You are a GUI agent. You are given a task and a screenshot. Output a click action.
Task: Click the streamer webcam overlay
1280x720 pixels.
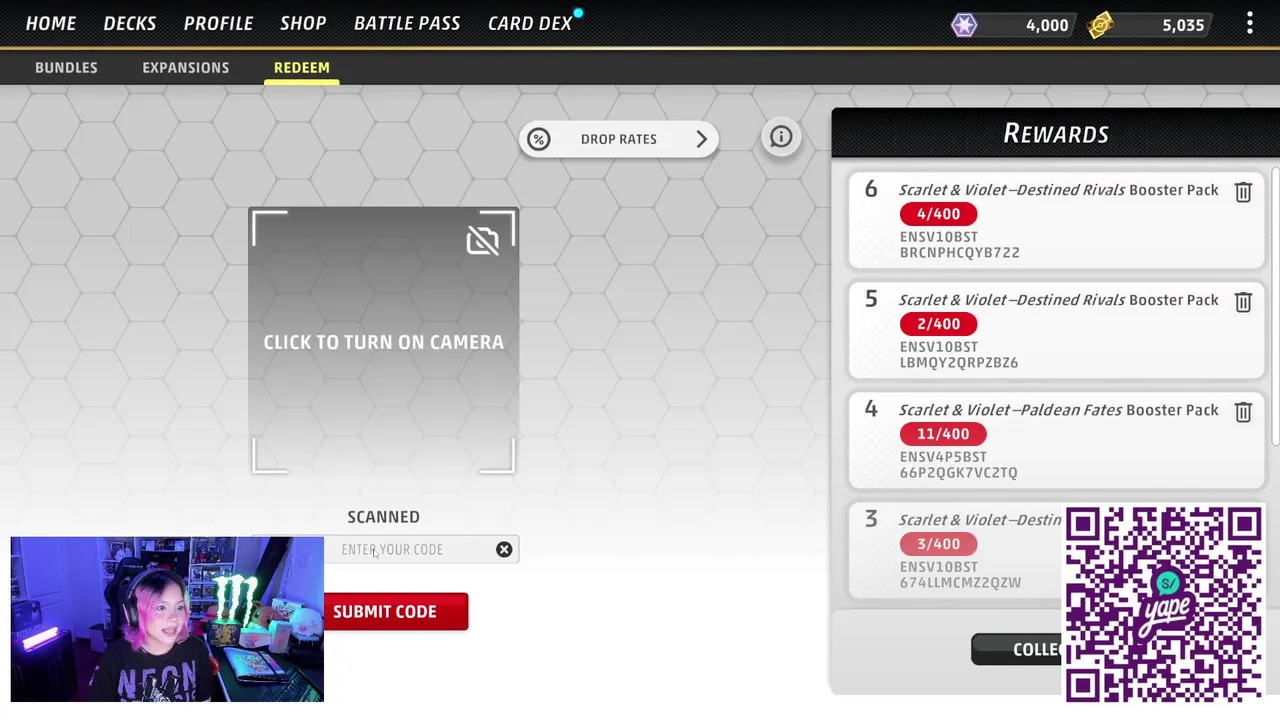(x=167, y=619)
